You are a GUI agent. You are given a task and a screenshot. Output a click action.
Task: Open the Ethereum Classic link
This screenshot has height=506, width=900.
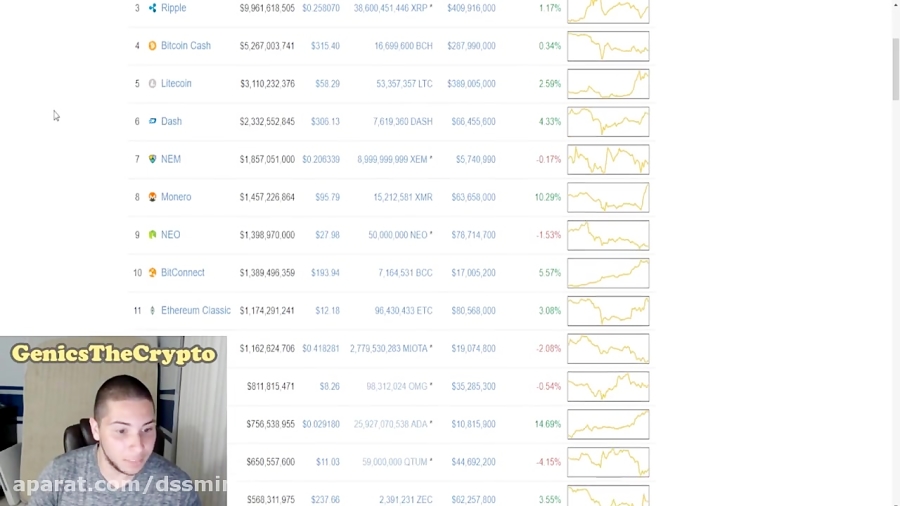(196, 311)
